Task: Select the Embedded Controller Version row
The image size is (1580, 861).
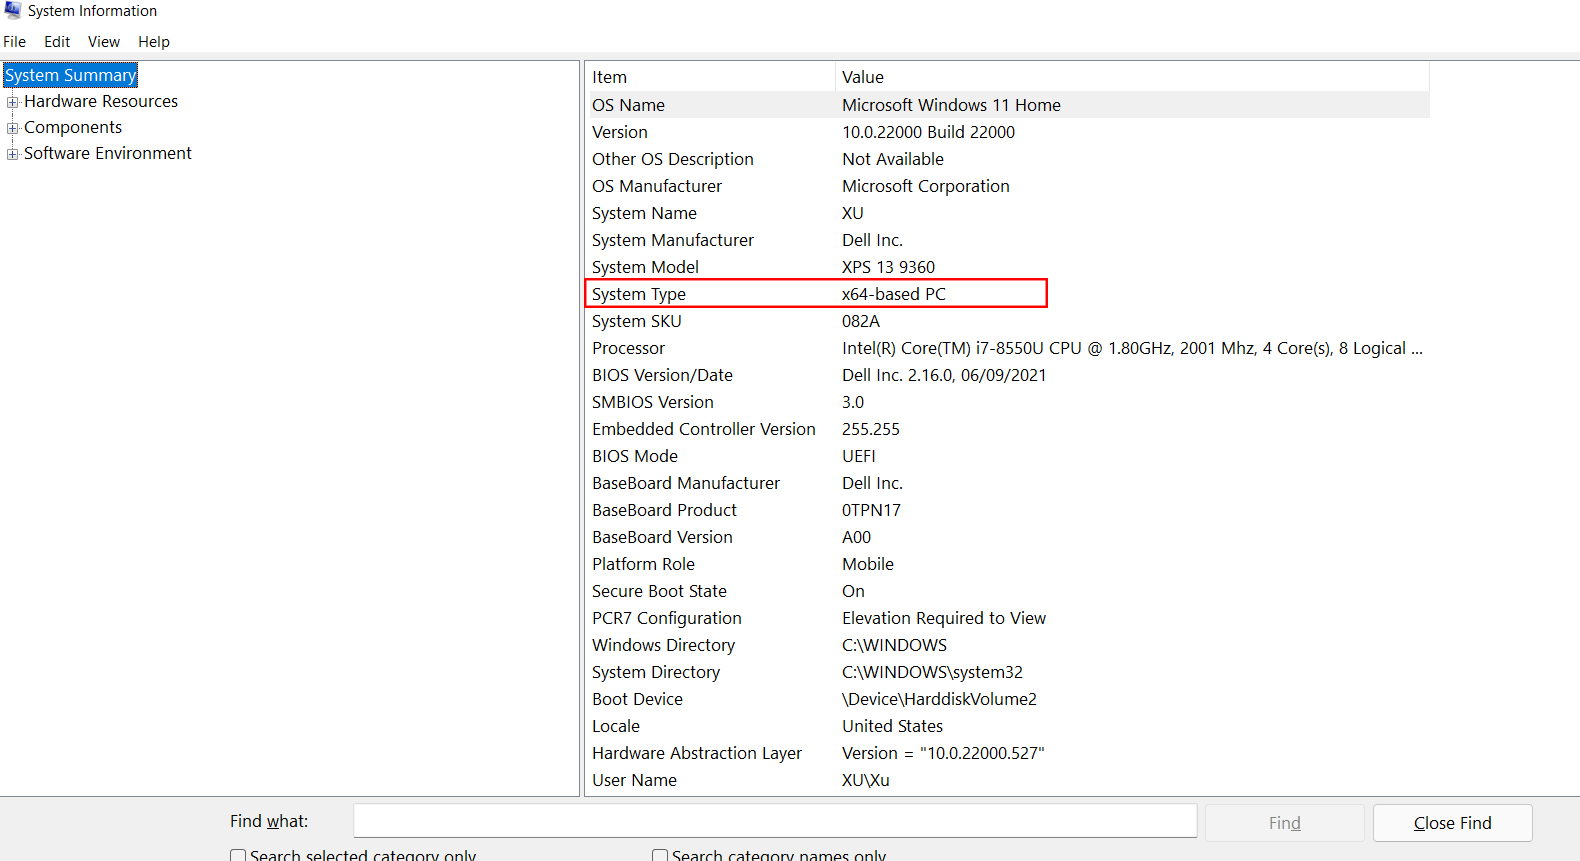Action: pos(1008,429)
